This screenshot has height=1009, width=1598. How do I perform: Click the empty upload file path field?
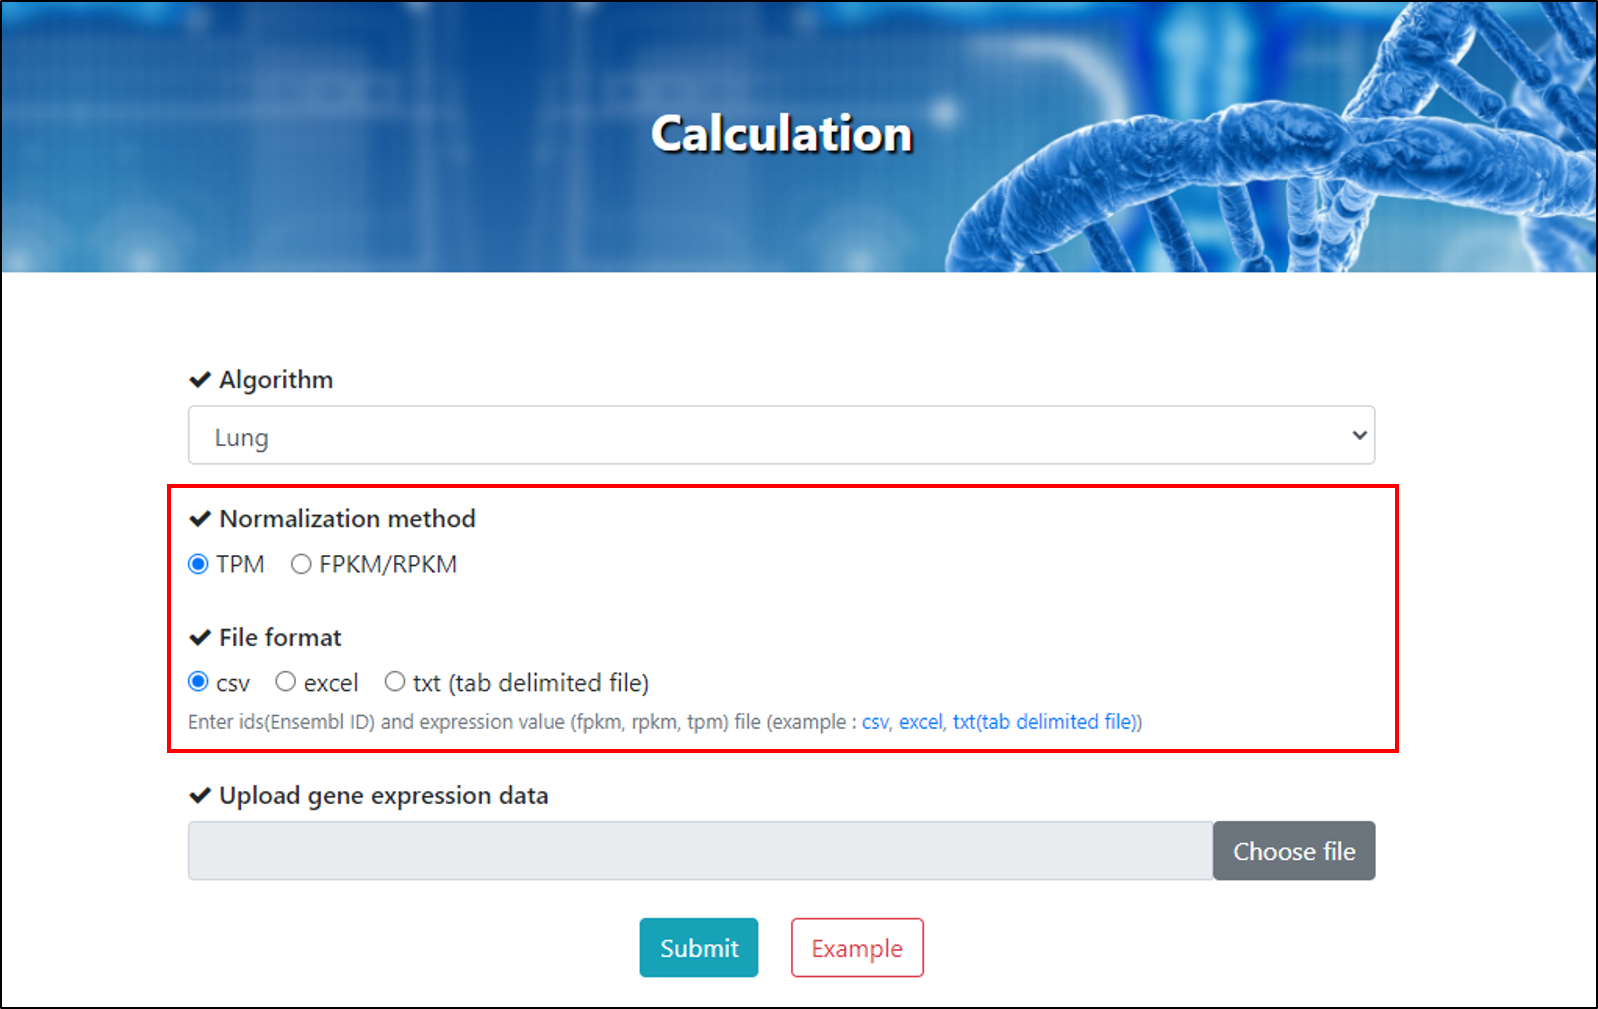click(700, 851)
